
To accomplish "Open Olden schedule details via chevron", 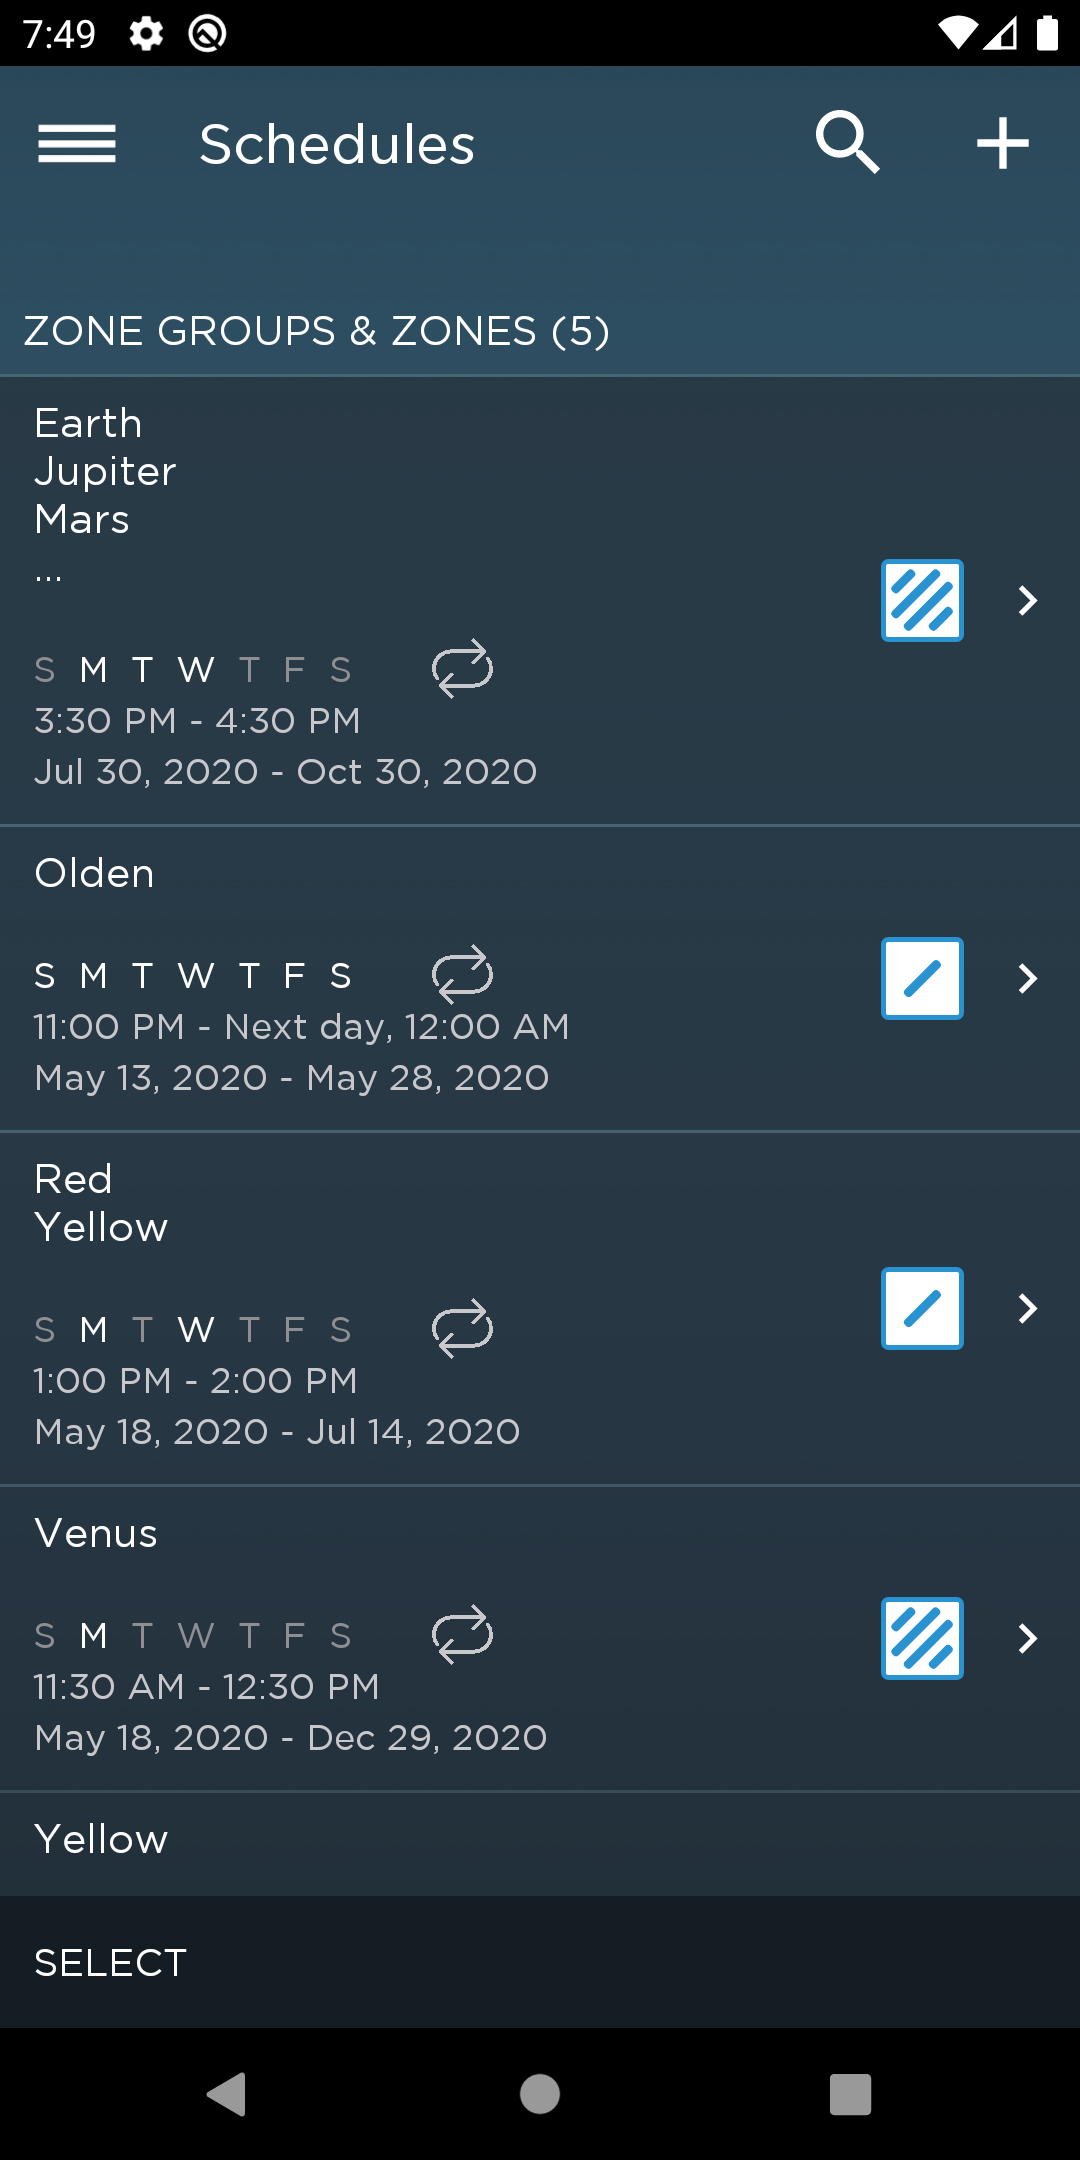I will 1027,978.
